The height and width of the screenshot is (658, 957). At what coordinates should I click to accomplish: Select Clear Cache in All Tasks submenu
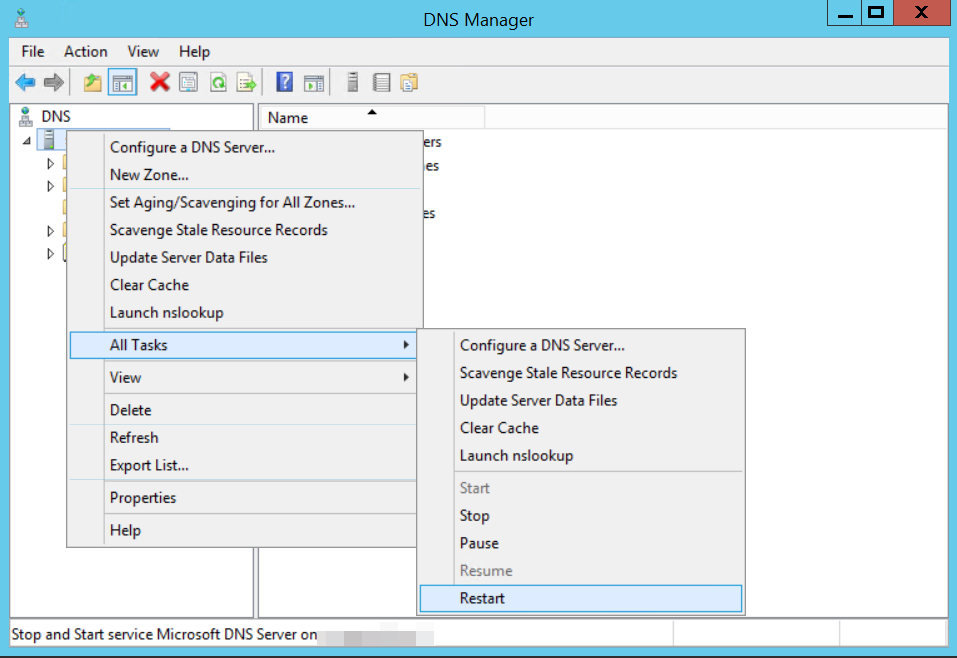(581, 427)
